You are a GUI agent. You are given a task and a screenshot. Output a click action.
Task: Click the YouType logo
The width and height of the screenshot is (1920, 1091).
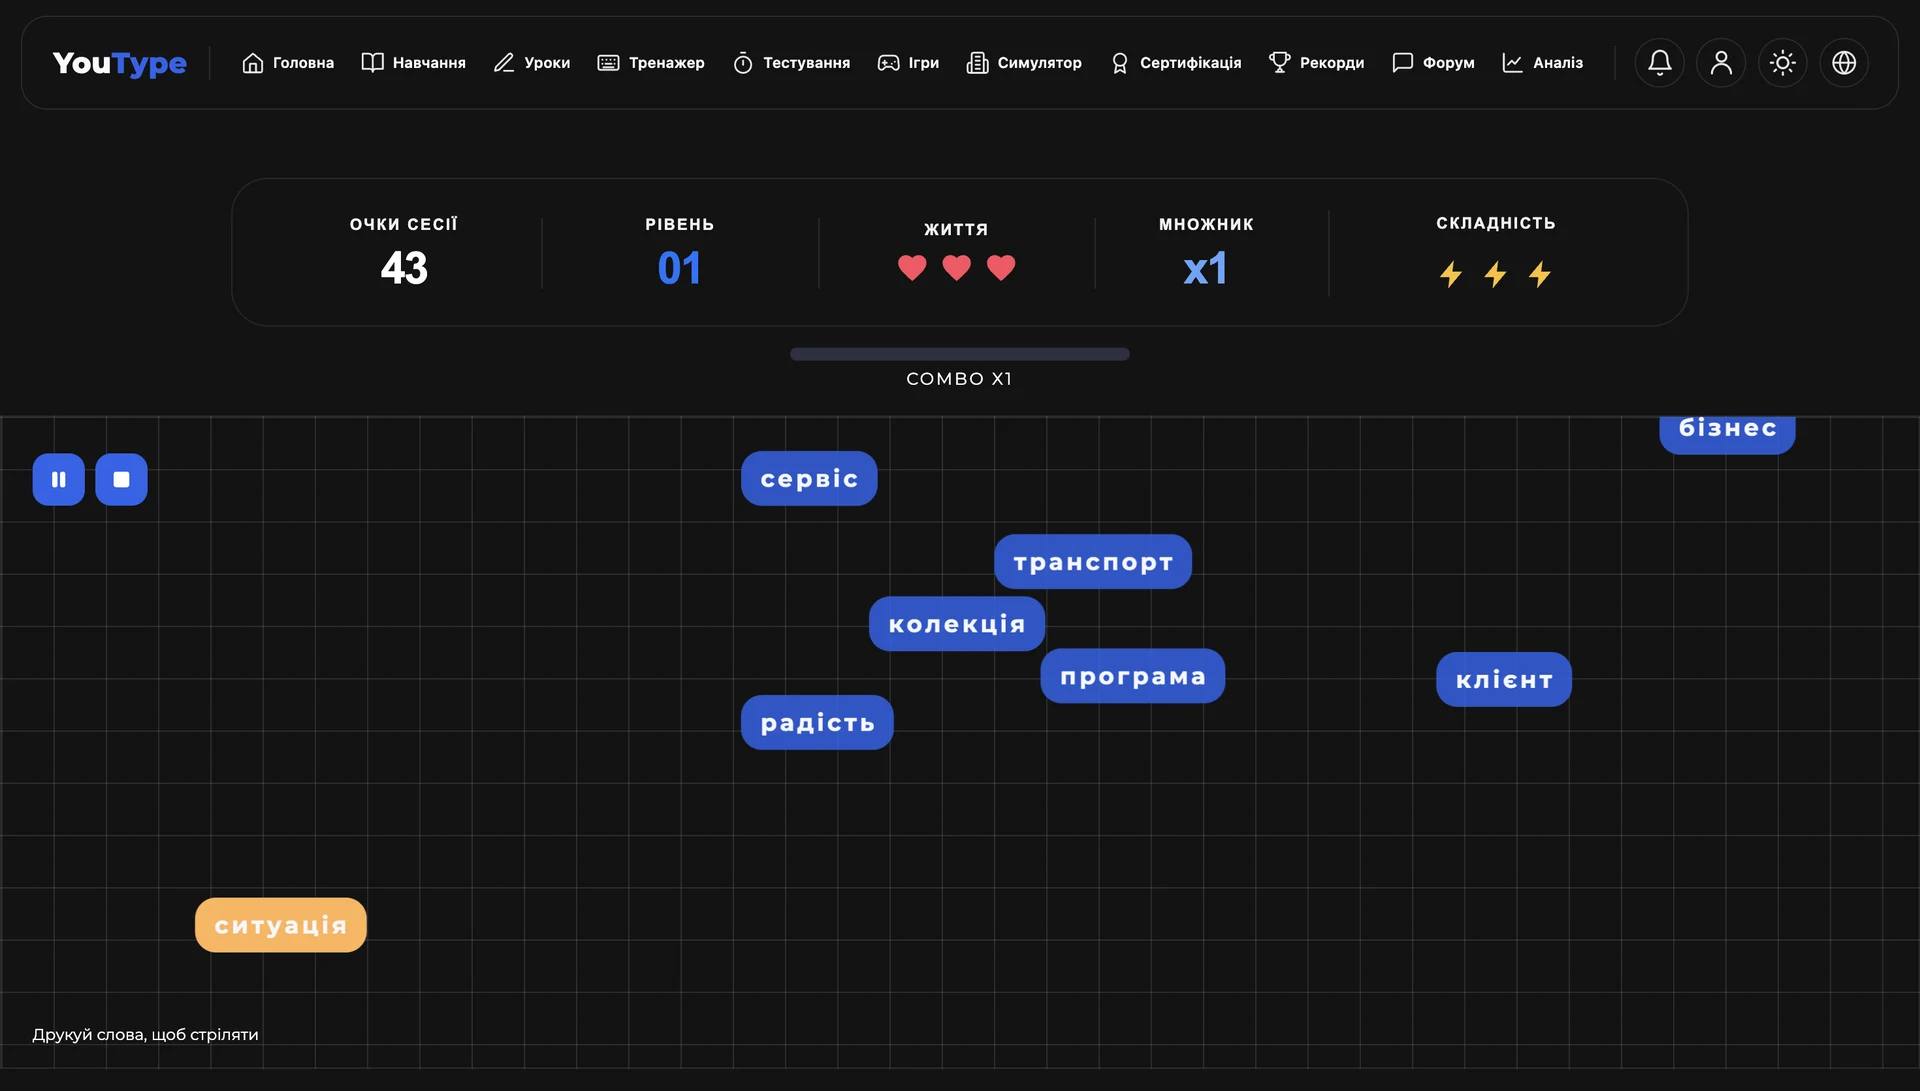point(119,63)
